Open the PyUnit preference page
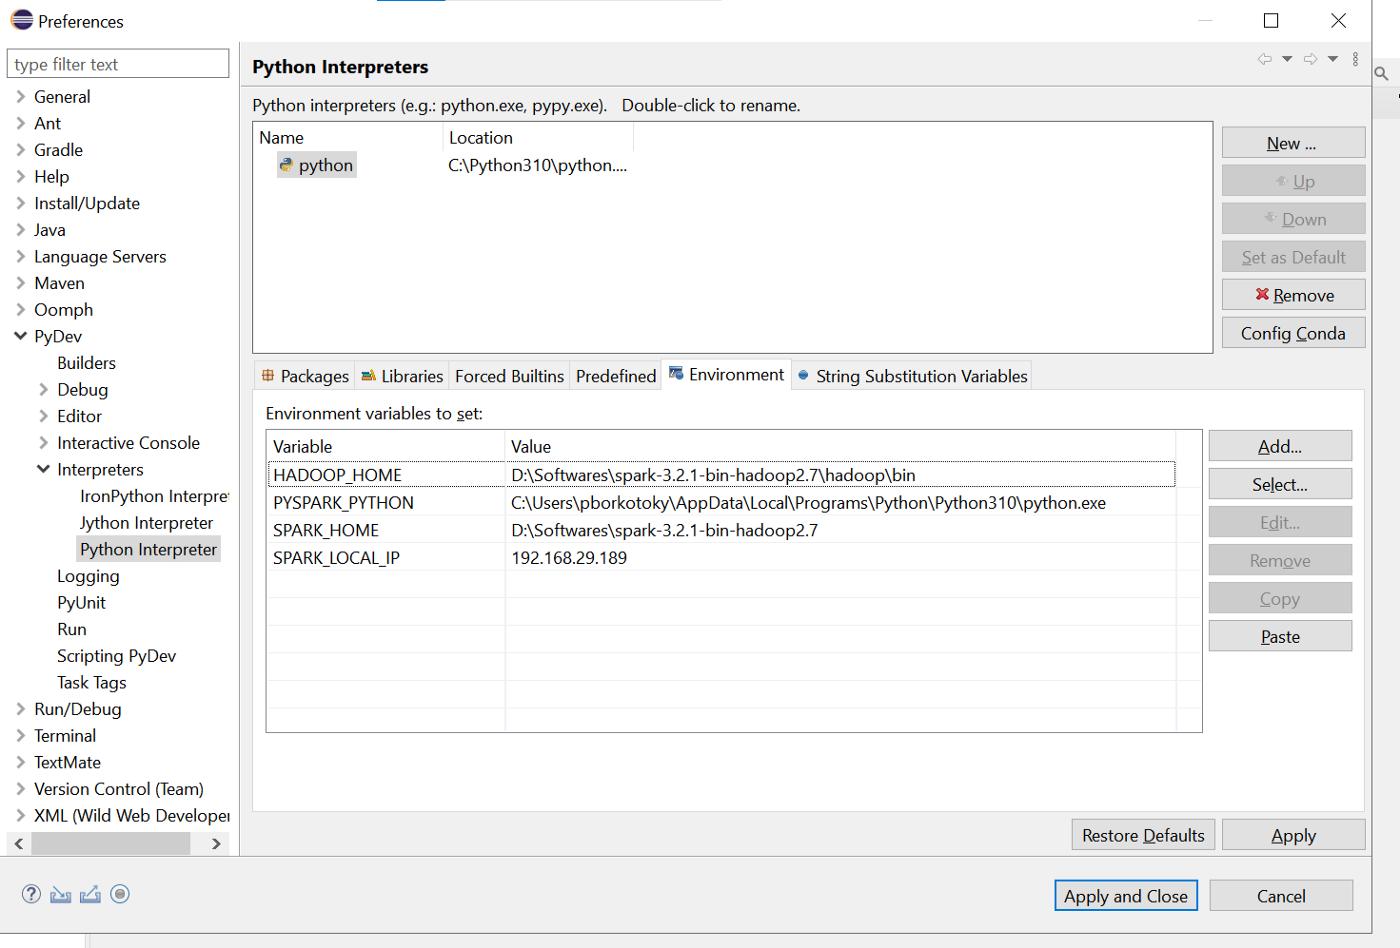 81,603
